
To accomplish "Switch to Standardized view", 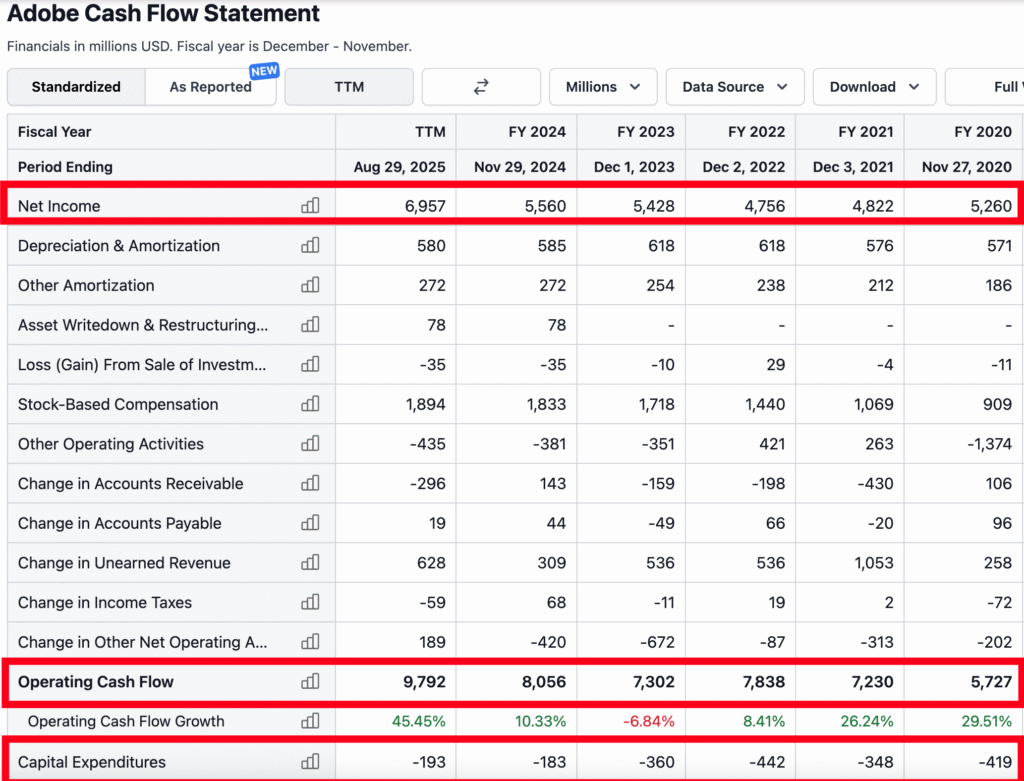I will point(76,87).
